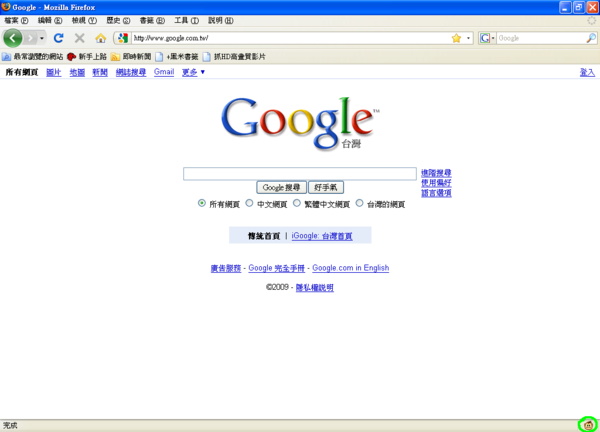Click the Google 台灣 logo
The height and width of the screenshot is (432, 600).
(300, 123)
